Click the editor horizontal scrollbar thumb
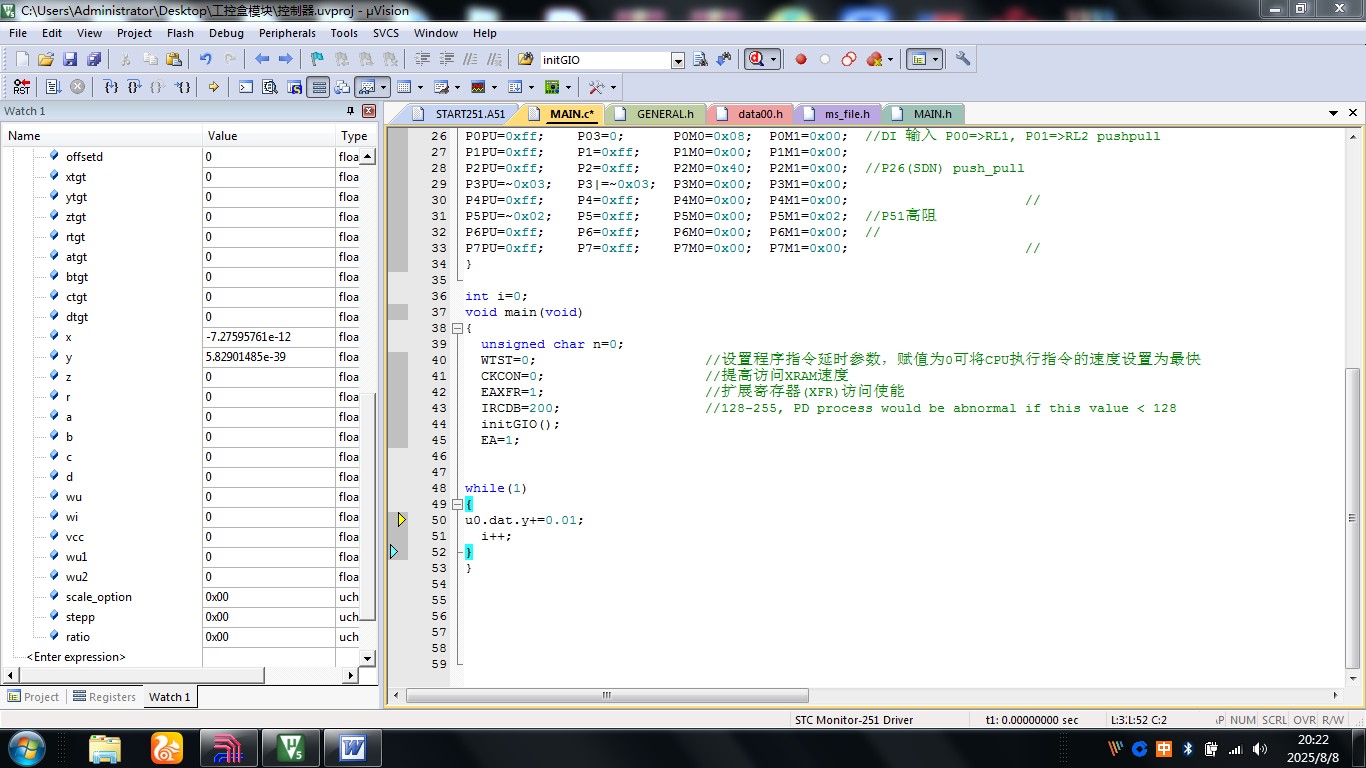The width and height of the screenshot is (1366, 768). [607, 696]
